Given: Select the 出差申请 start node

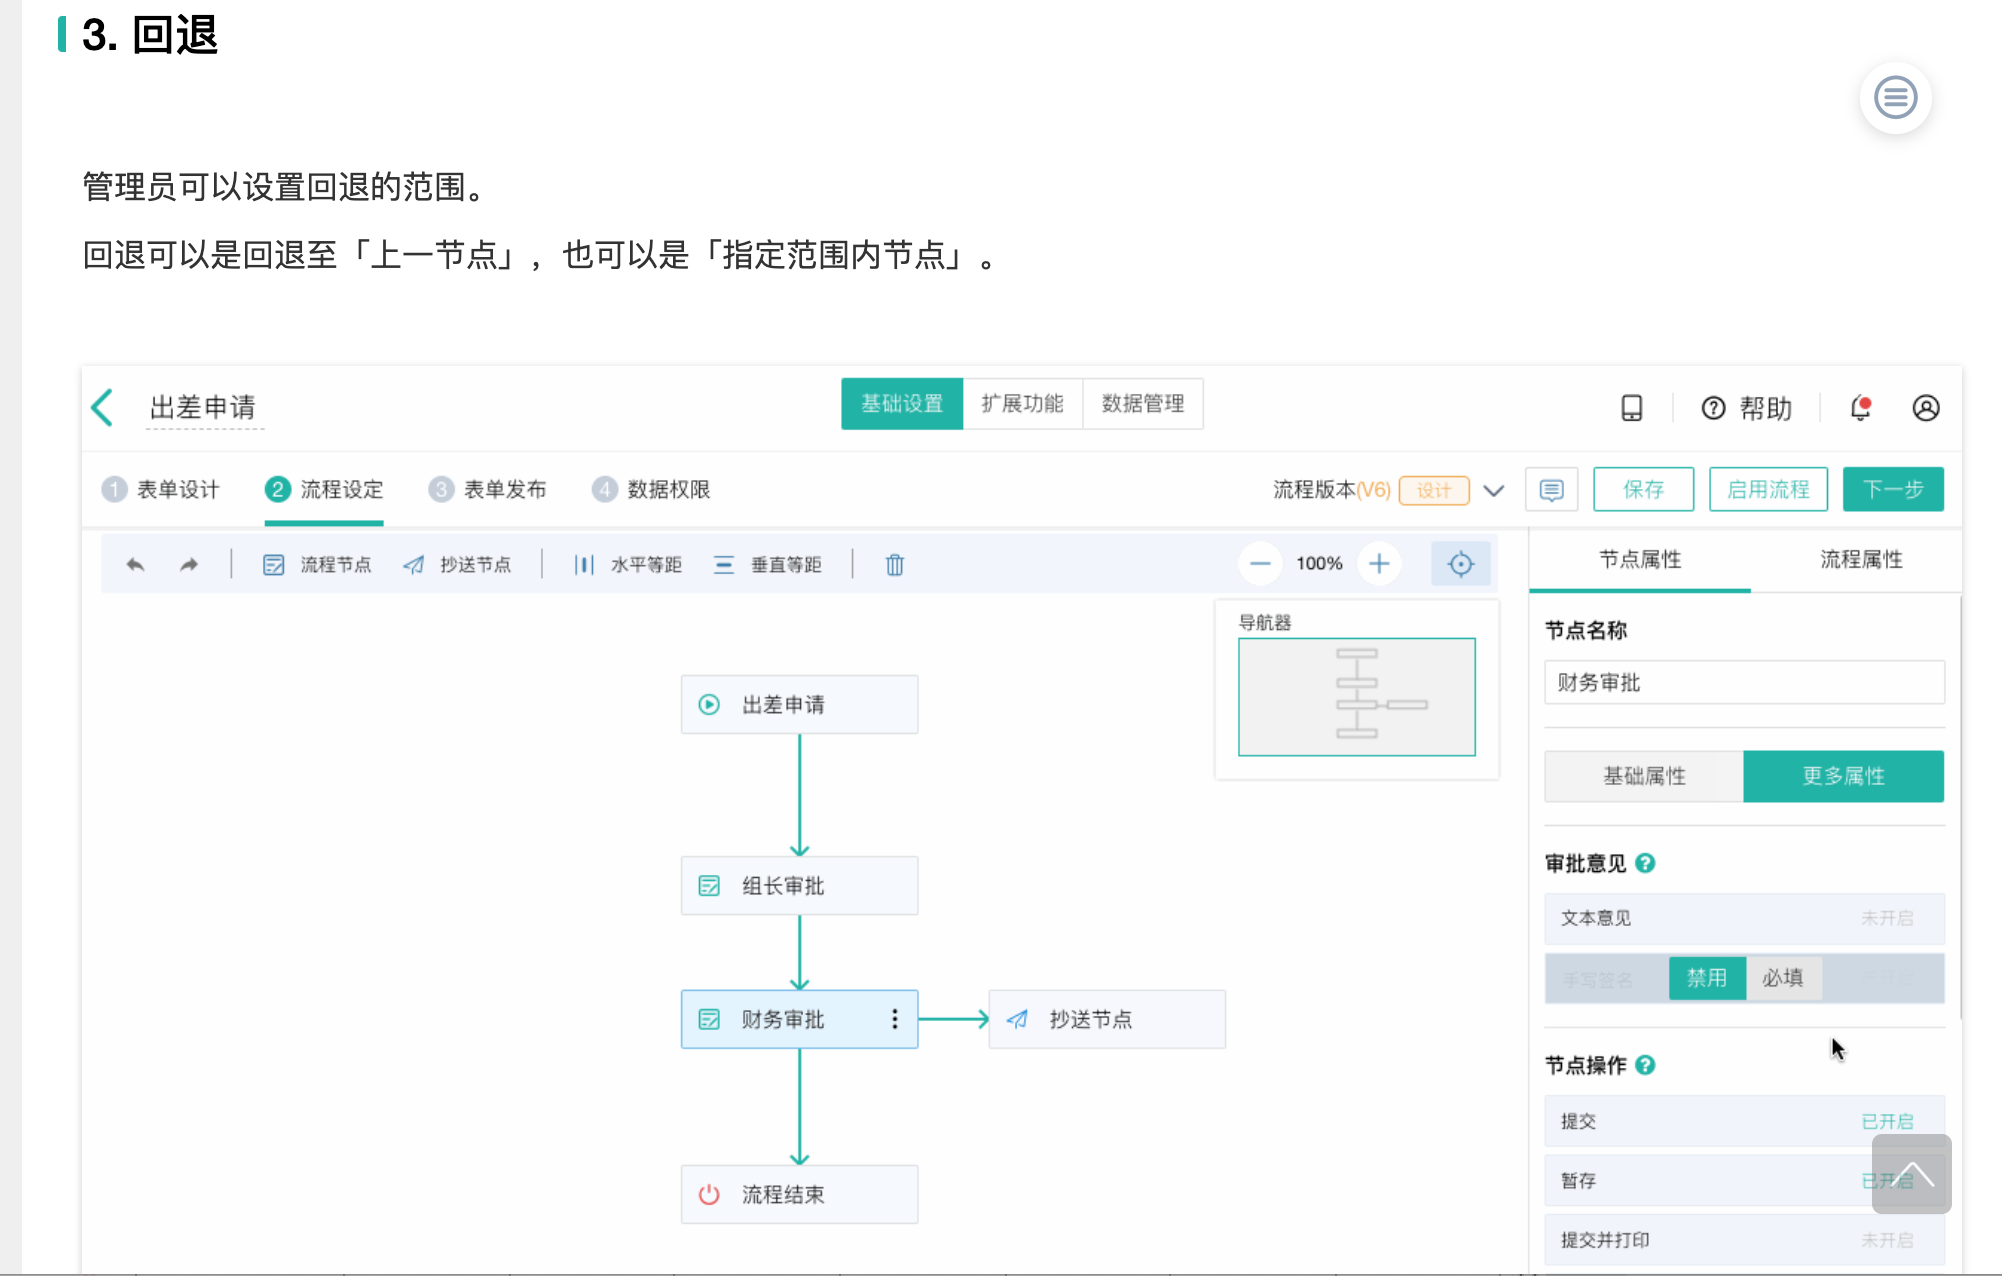Looking at the screenshot, I should point(799,704).
